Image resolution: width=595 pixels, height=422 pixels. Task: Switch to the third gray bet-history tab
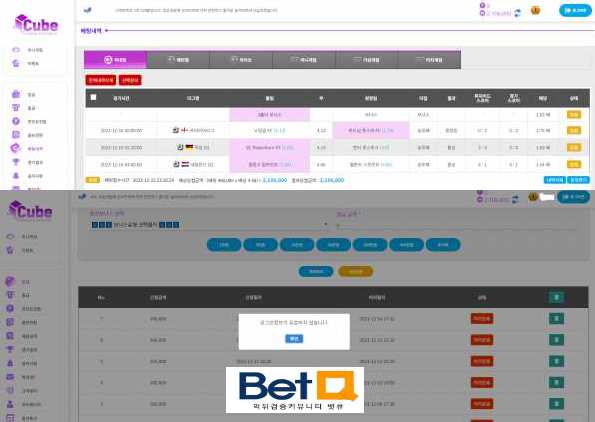pyautogui.click(x=241, y=60)
